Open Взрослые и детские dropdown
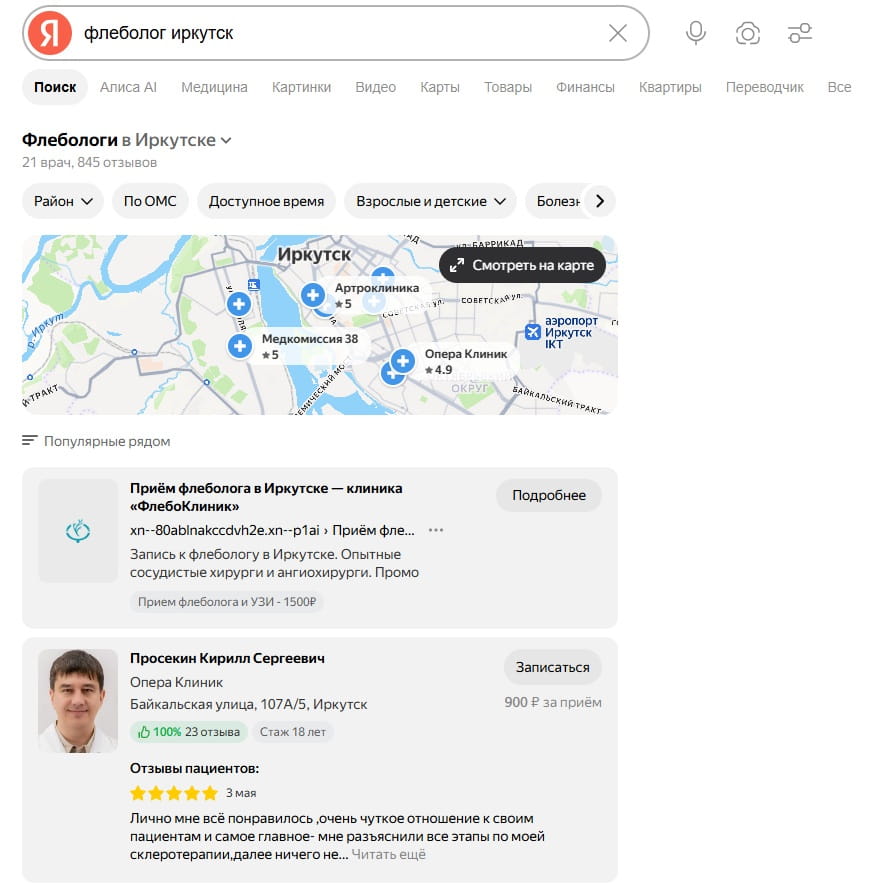Viewport: 875px width, 885px height. click(430, 201)
